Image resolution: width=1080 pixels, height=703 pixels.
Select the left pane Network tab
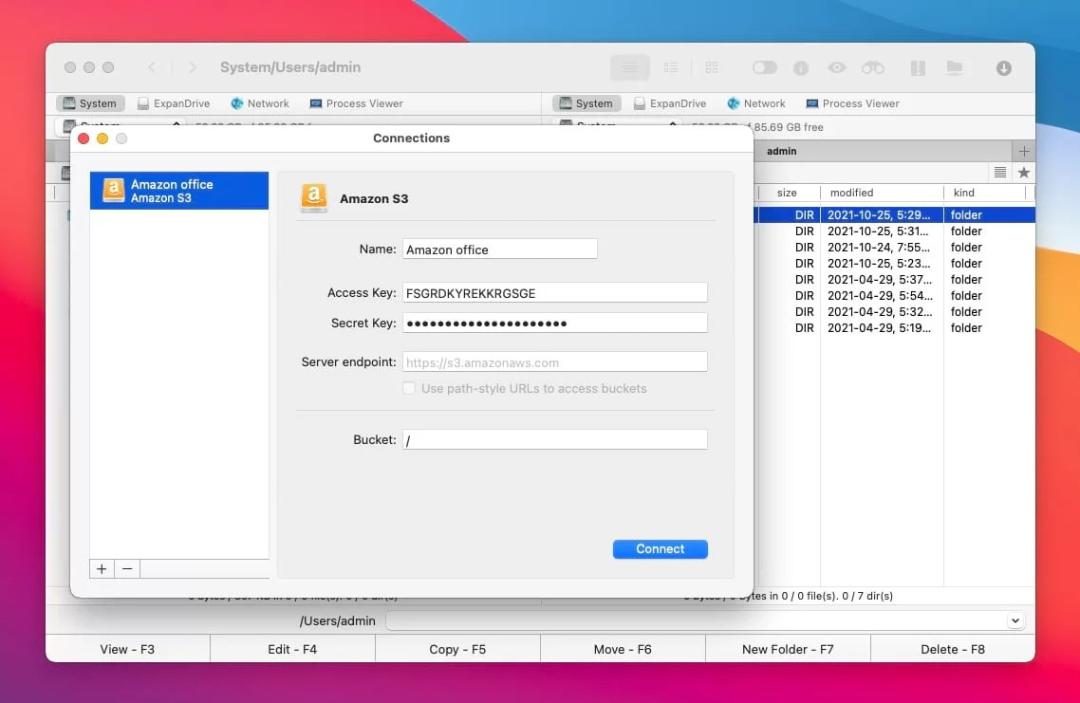tap(260, 103)
